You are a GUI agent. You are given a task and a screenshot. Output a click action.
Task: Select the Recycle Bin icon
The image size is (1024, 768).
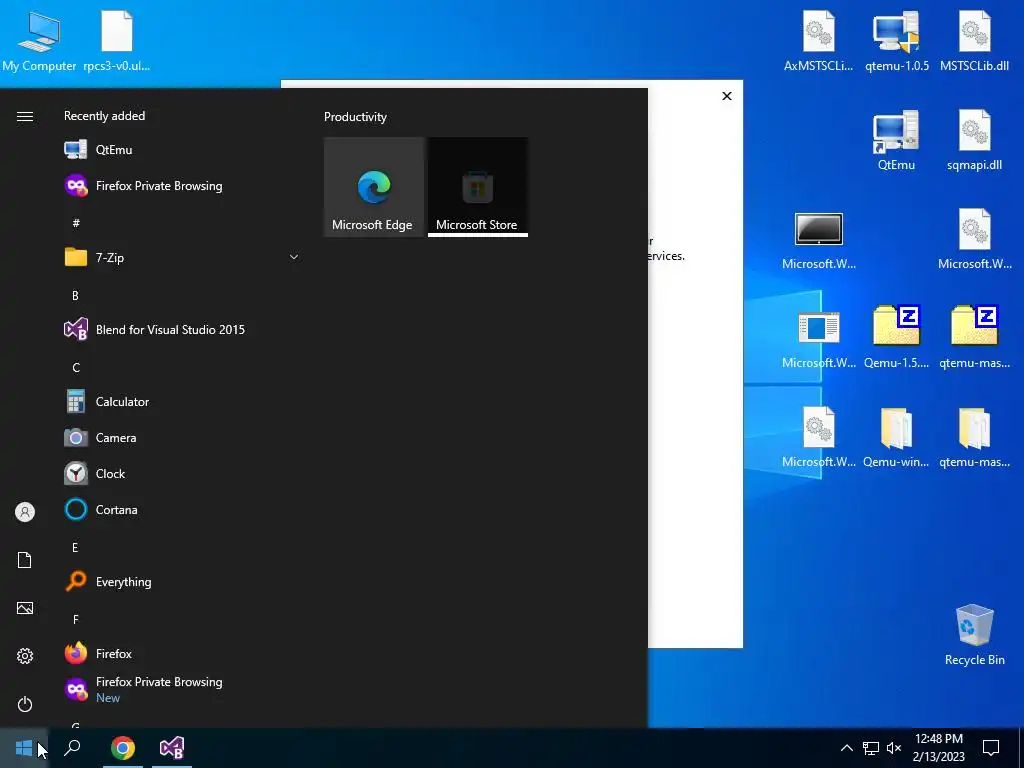click(x=974, y=634)
